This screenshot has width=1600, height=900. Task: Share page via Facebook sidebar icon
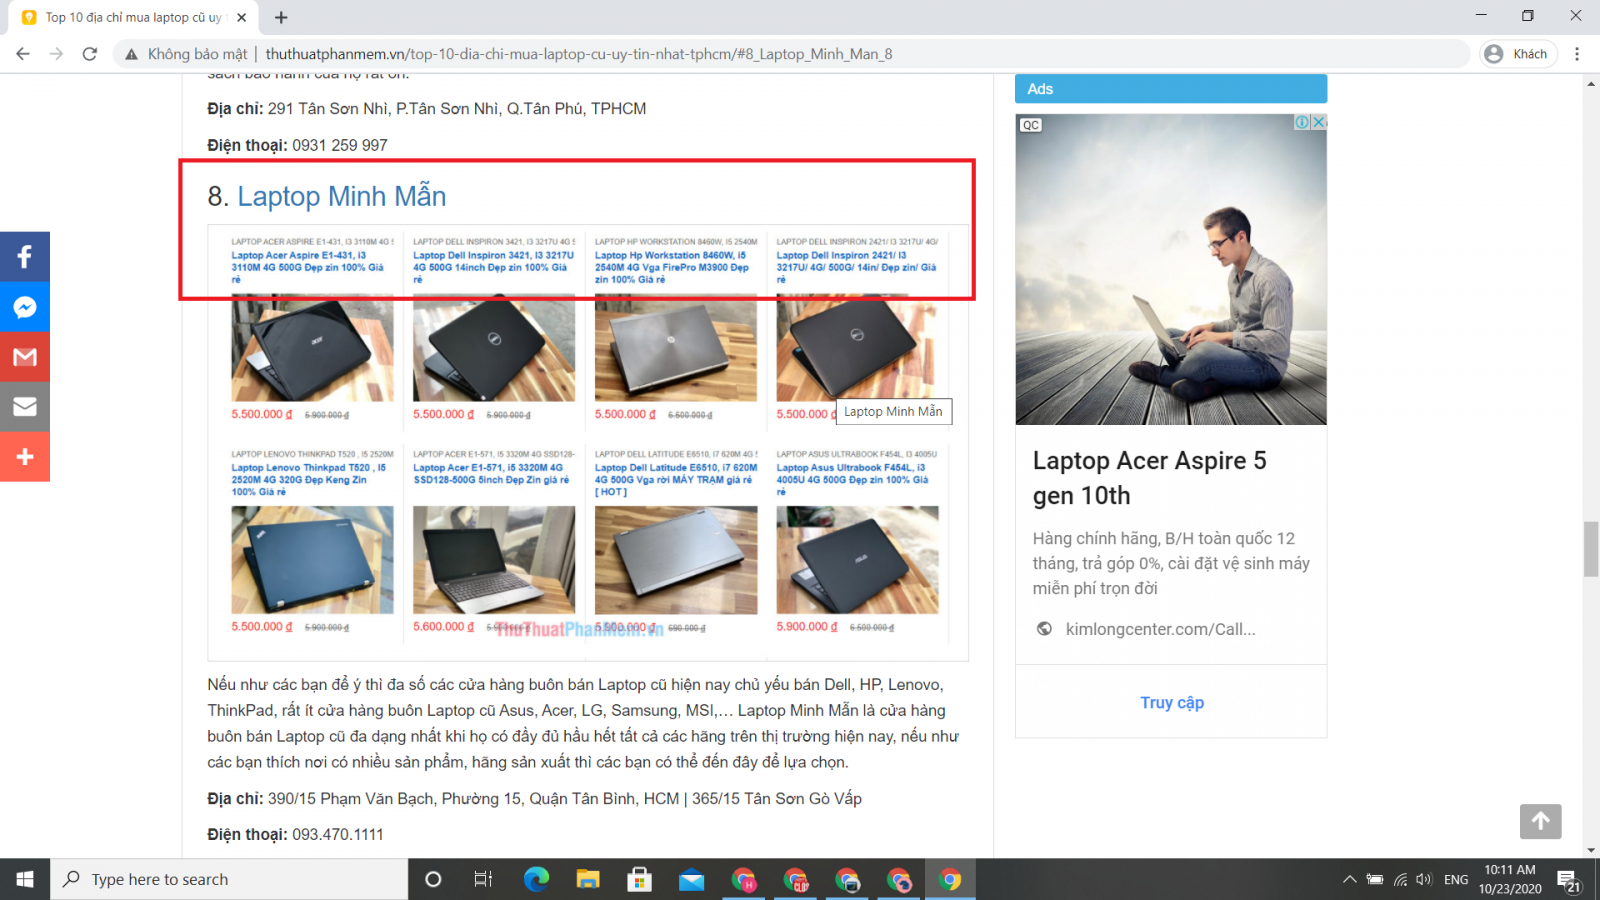point(25,257)
